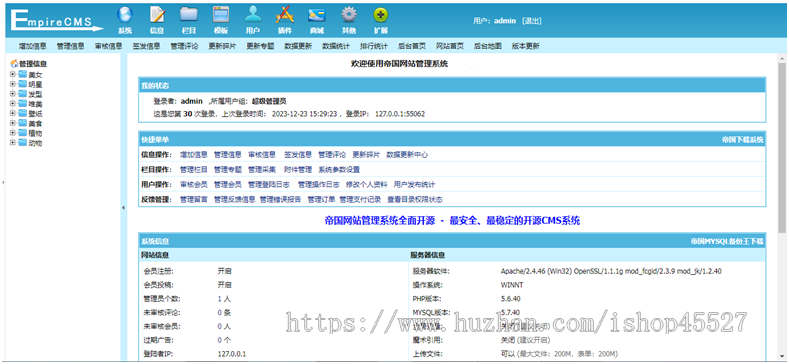Open 管理错误报告 in quick menu
Screen dimensions: 789x364
(x=280, y=199)
